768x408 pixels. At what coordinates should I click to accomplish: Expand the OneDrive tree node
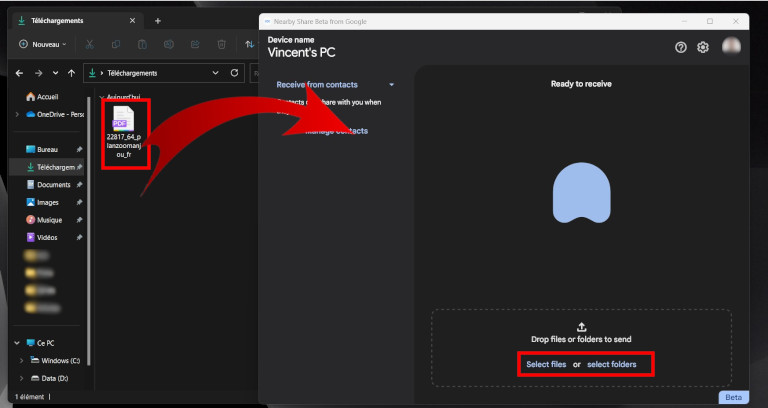[x=17, y=114]
